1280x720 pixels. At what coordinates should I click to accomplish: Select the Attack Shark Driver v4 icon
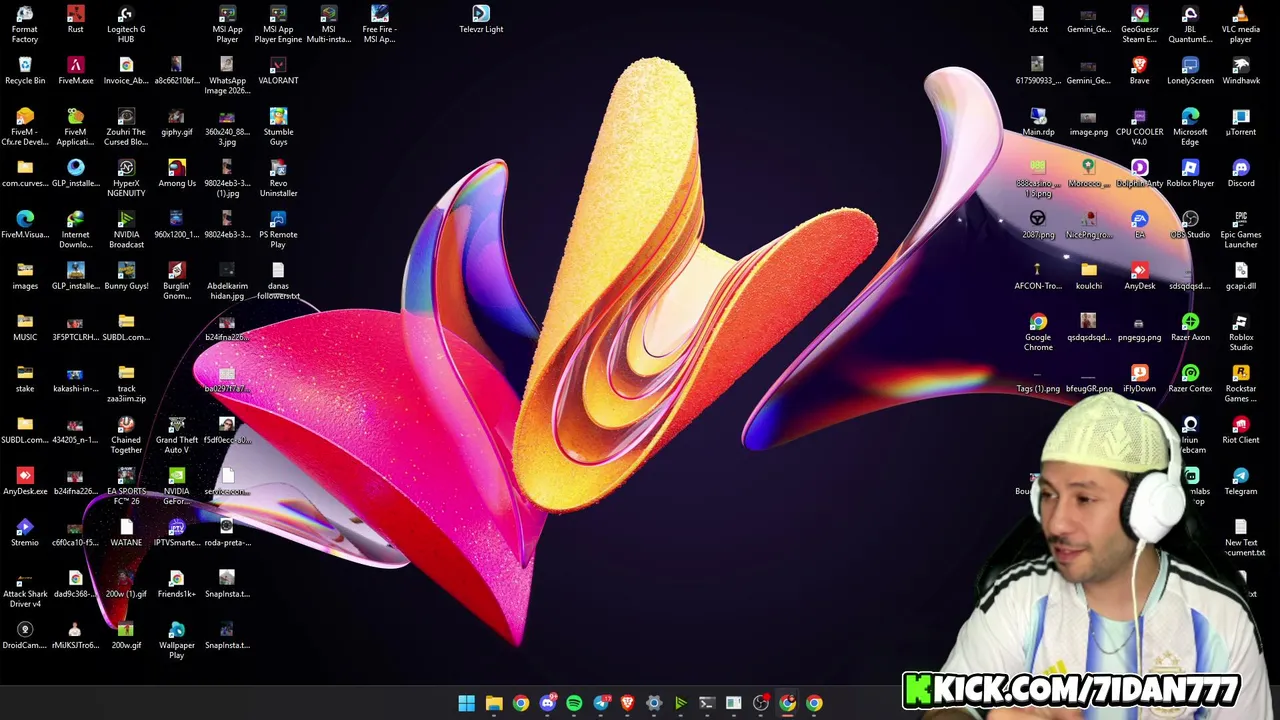[x=25, y=589]
